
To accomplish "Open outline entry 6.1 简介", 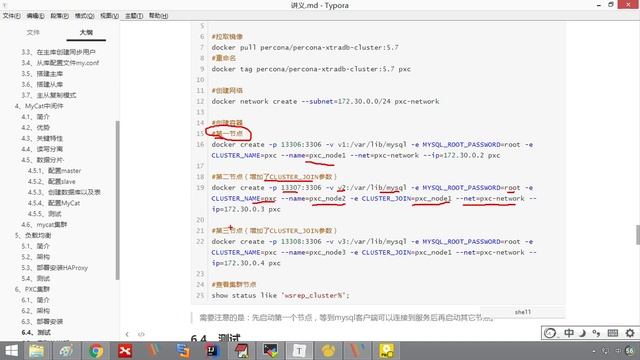I will (35, 300).
